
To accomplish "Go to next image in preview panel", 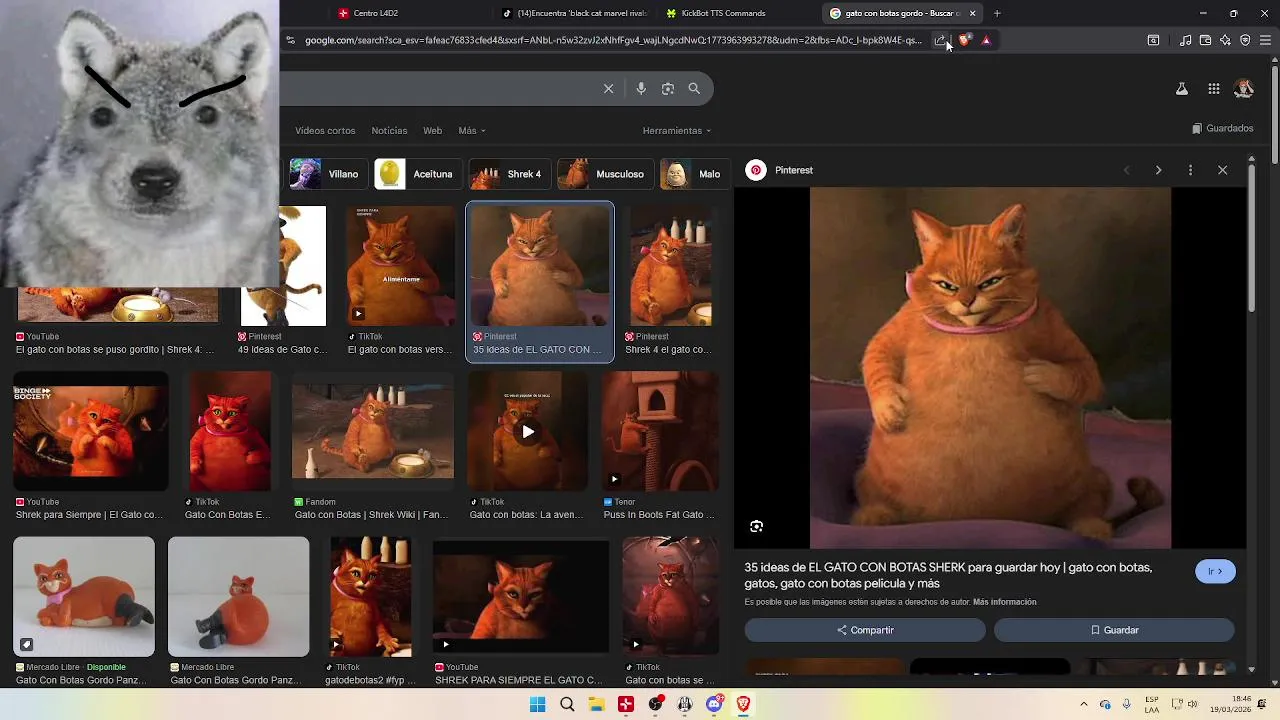I will (x=1158, y=170).
